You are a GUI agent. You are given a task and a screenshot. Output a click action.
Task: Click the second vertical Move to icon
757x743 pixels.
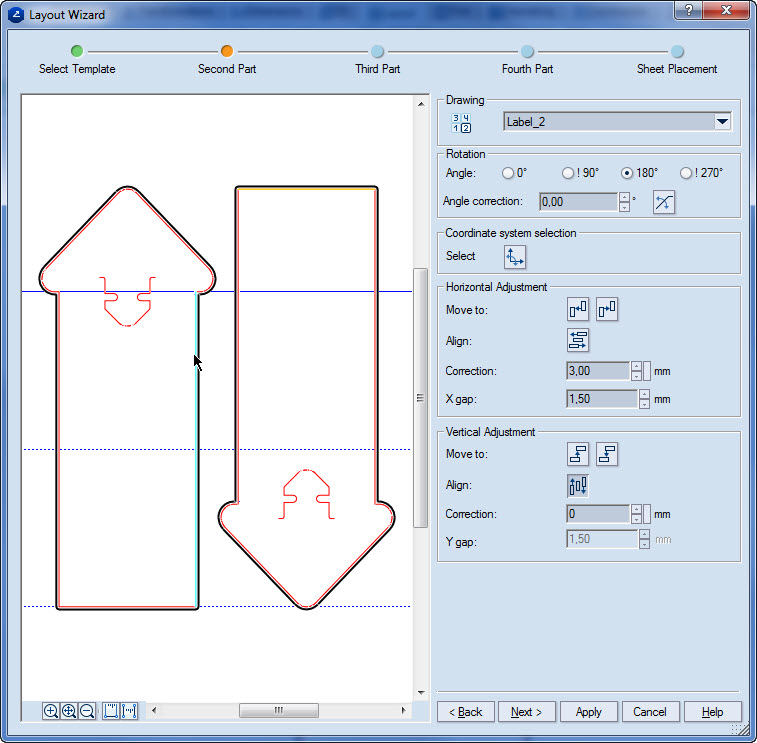607,454
